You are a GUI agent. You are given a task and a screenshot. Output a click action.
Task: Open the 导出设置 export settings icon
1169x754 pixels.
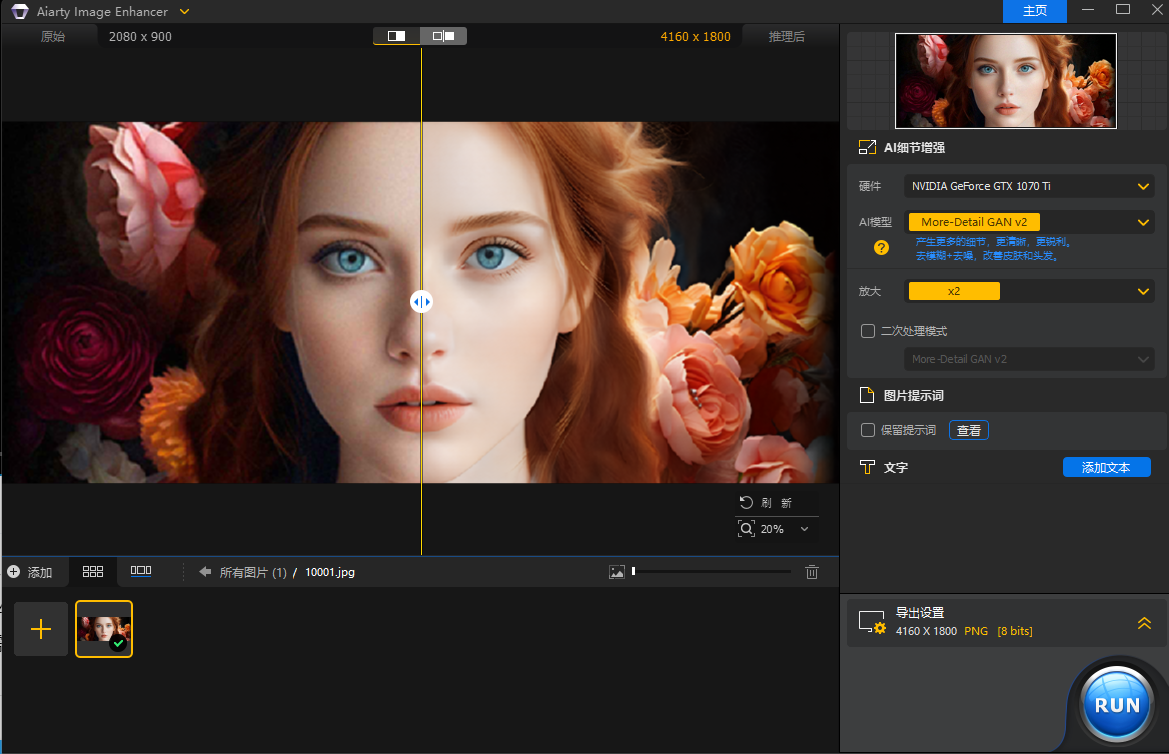[872, 623]
